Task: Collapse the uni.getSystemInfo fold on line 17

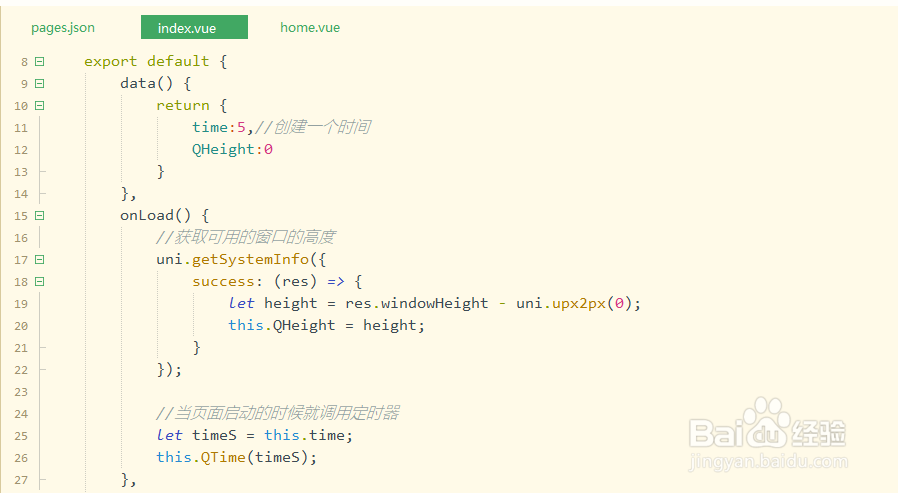Action: pyautogui.click(x=40, y=260)
